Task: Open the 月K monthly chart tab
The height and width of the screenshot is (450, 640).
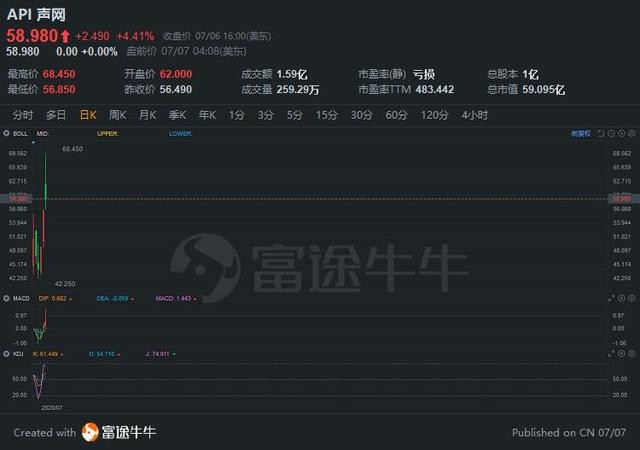Action: coord(148,115)
